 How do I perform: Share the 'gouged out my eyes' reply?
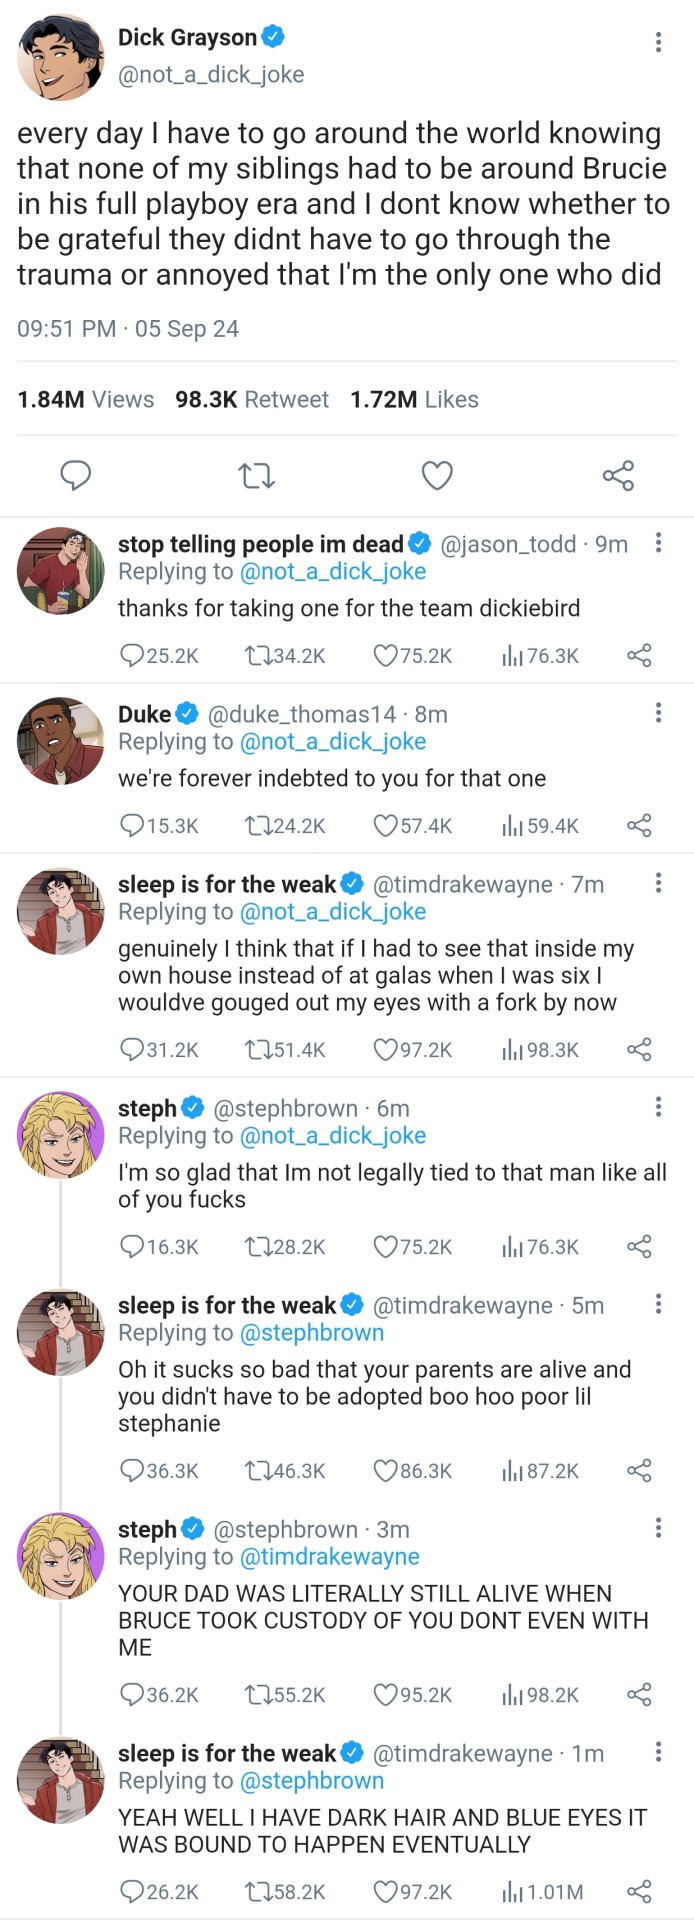click(x=639, y=1050)
